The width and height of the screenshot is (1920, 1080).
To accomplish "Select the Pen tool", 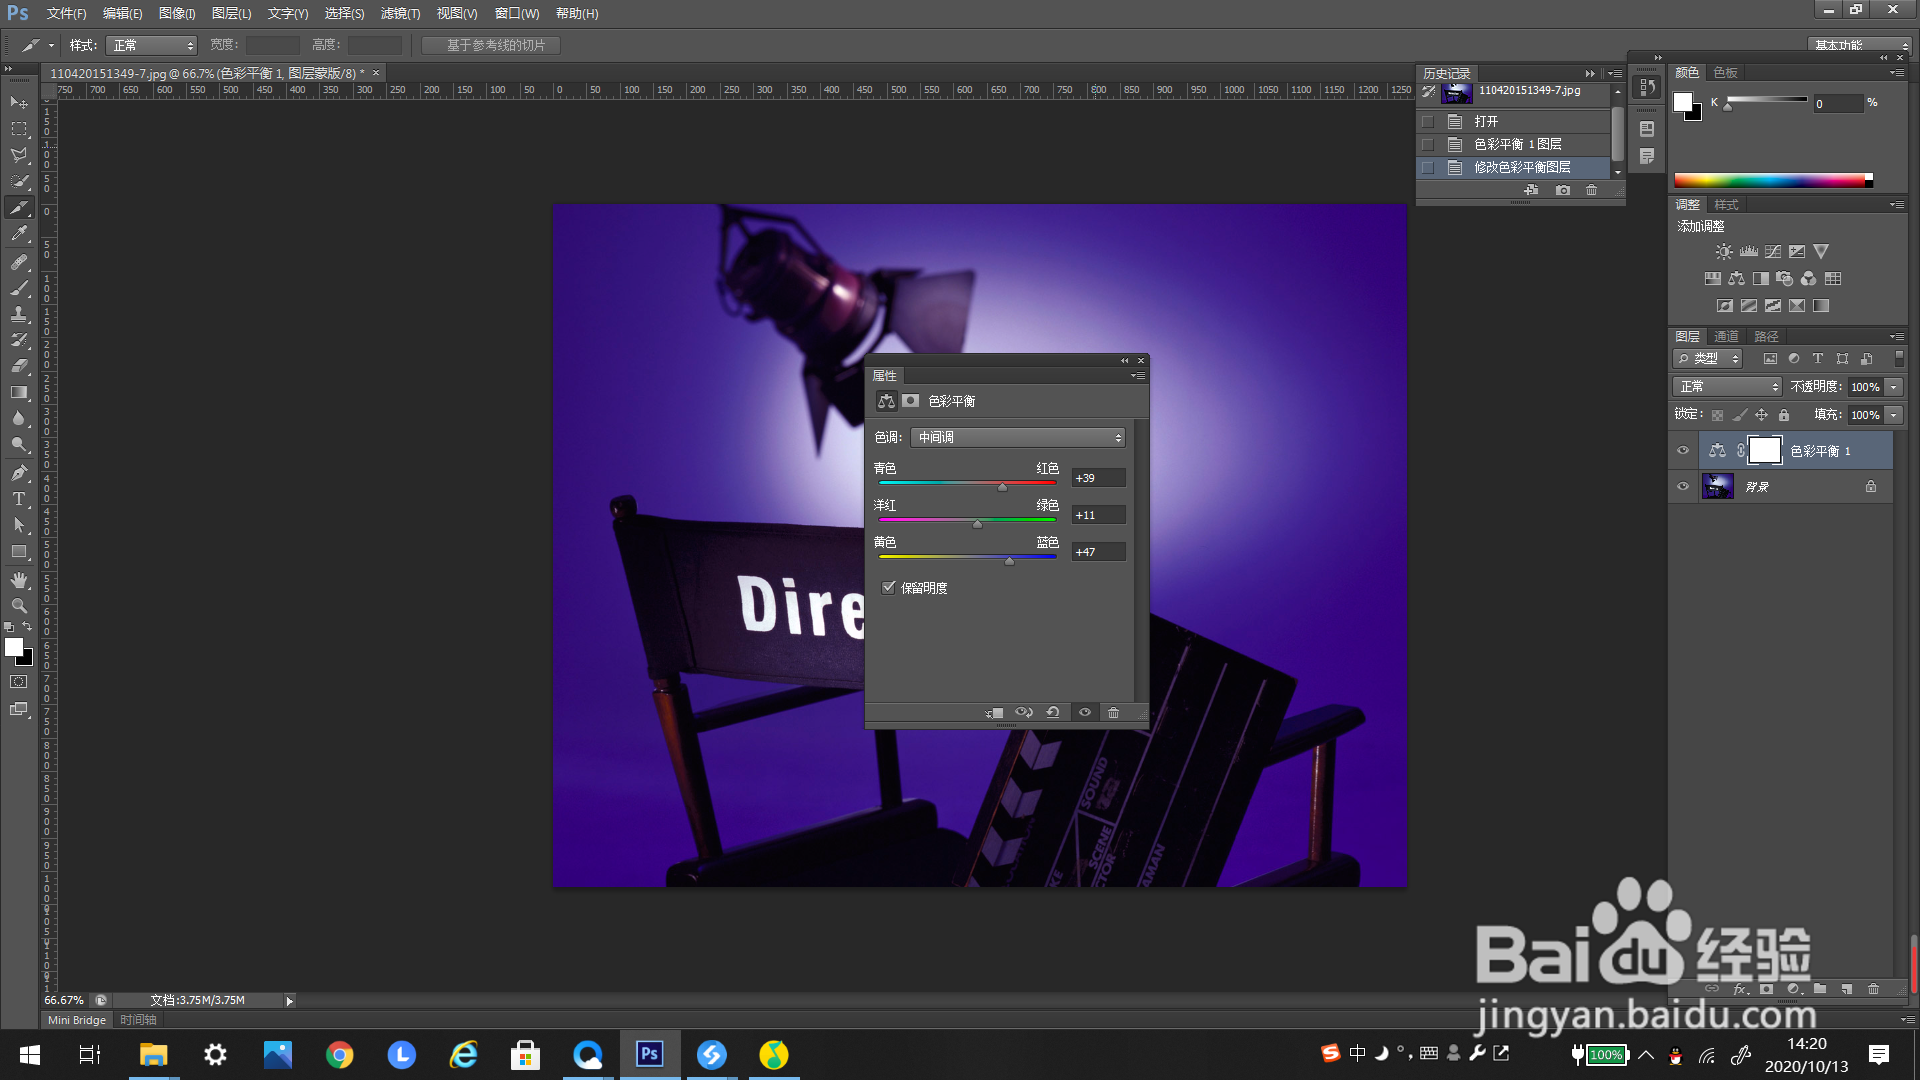I will click(19, 473).
